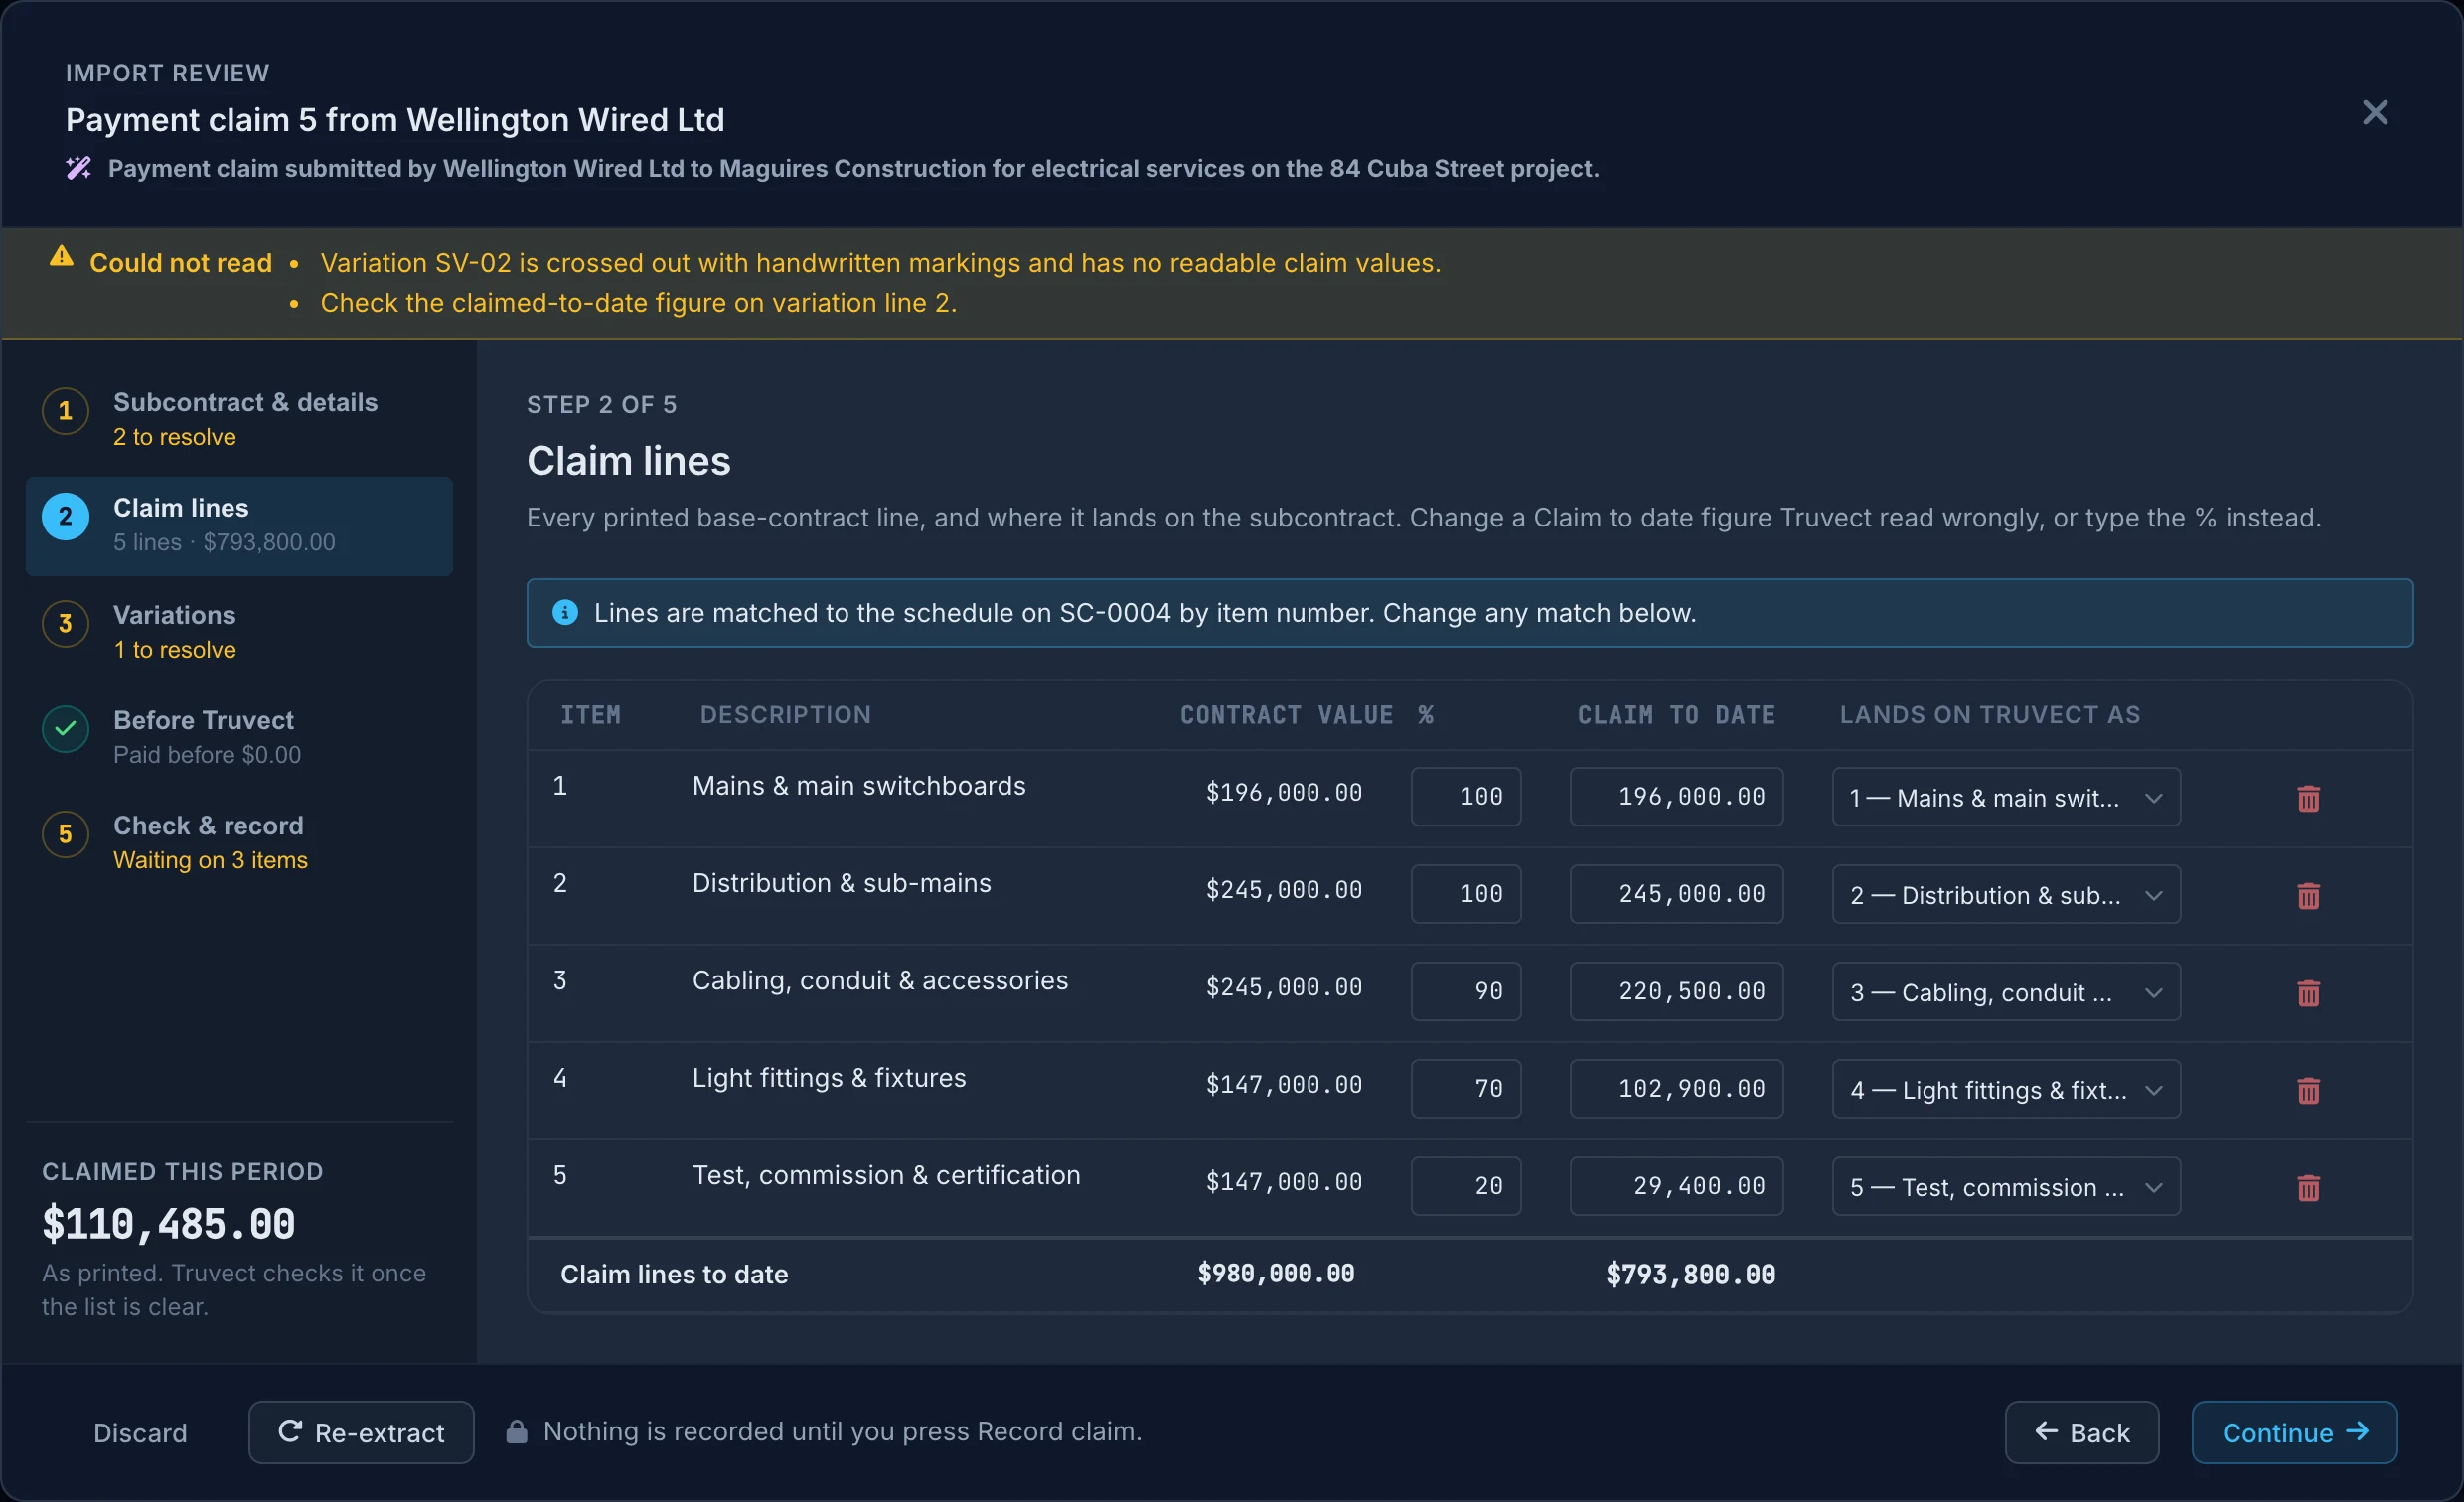Click the $110,485.00 claimed this period amount
This screenshot has height=1502, width=2464.
[168, 1224]
